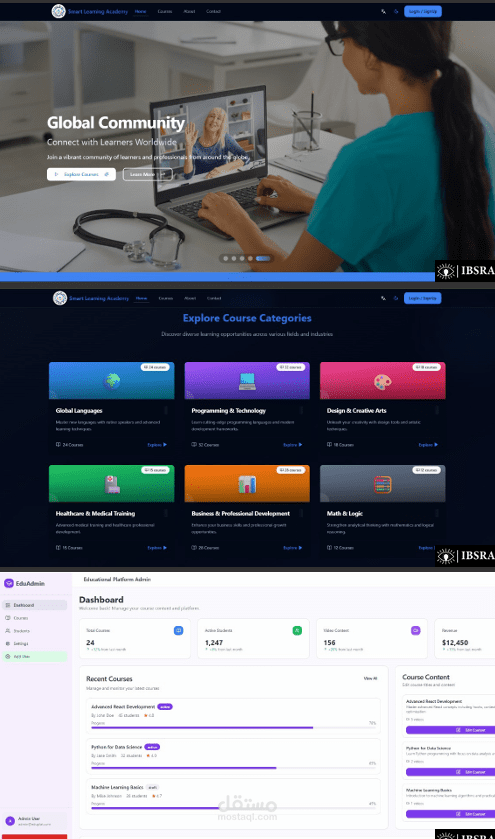
Task: Click the blue Total Courses card icon
Action: pyautogui.click(x=179, y=631)
